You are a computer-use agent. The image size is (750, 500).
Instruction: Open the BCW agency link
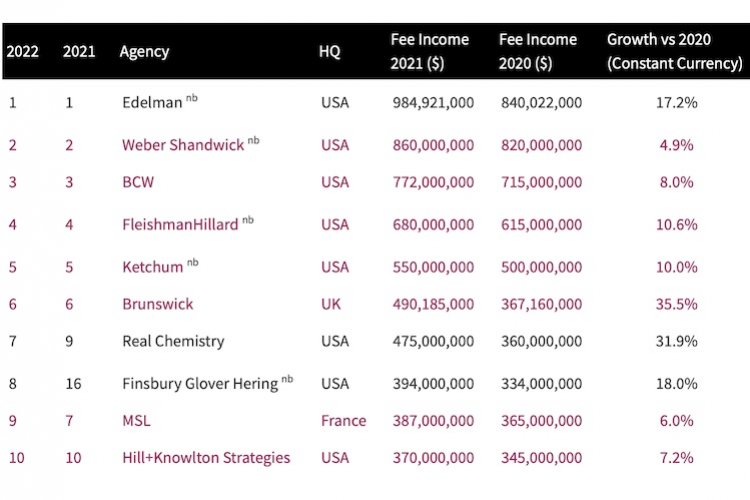[138, 182]
